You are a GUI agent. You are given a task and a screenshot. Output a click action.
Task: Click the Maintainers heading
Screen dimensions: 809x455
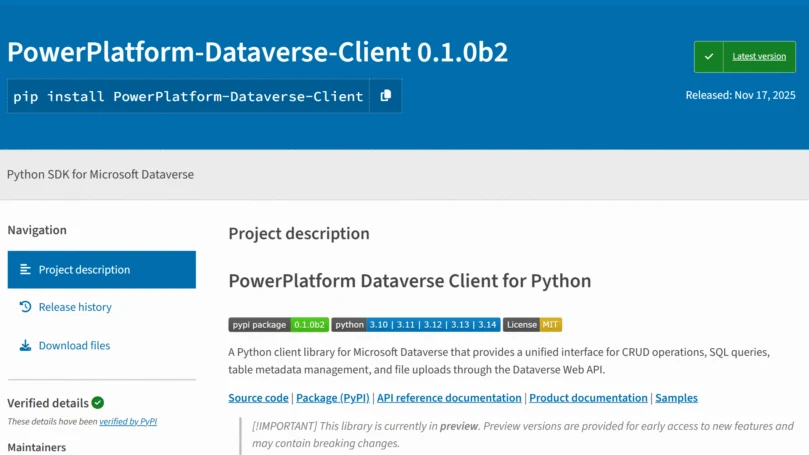(37, 447)
